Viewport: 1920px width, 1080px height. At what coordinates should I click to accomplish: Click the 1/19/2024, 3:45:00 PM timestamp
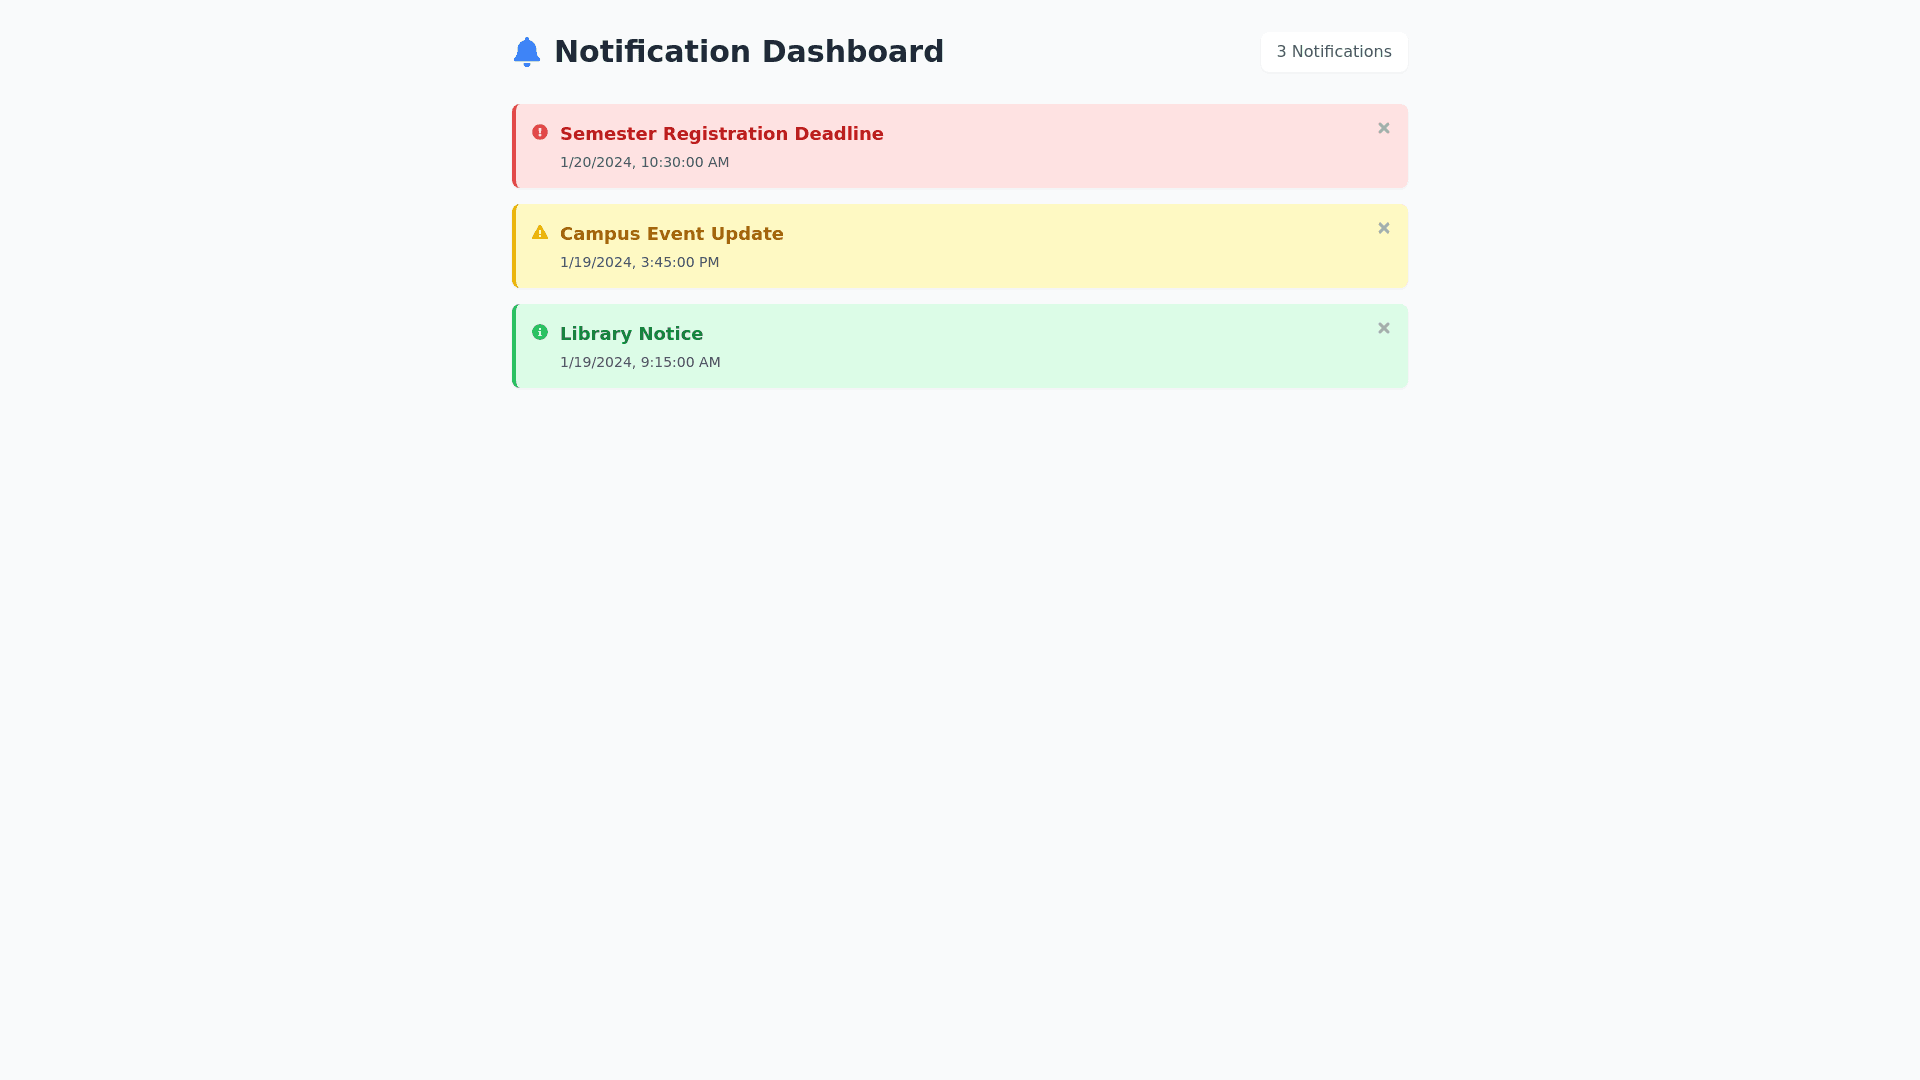click(639, 262)
